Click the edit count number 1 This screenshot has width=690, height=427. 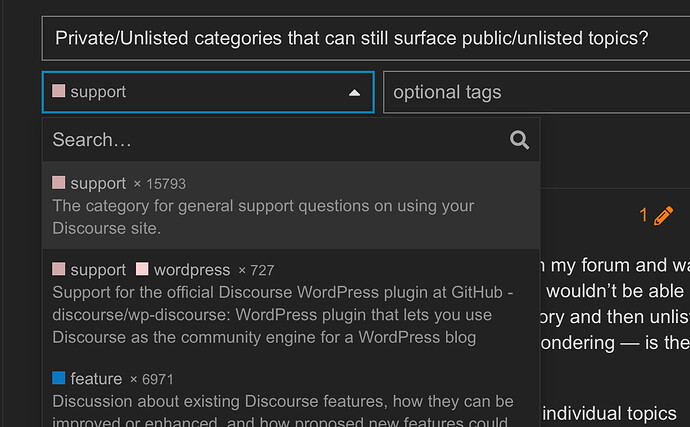point(643,215)
